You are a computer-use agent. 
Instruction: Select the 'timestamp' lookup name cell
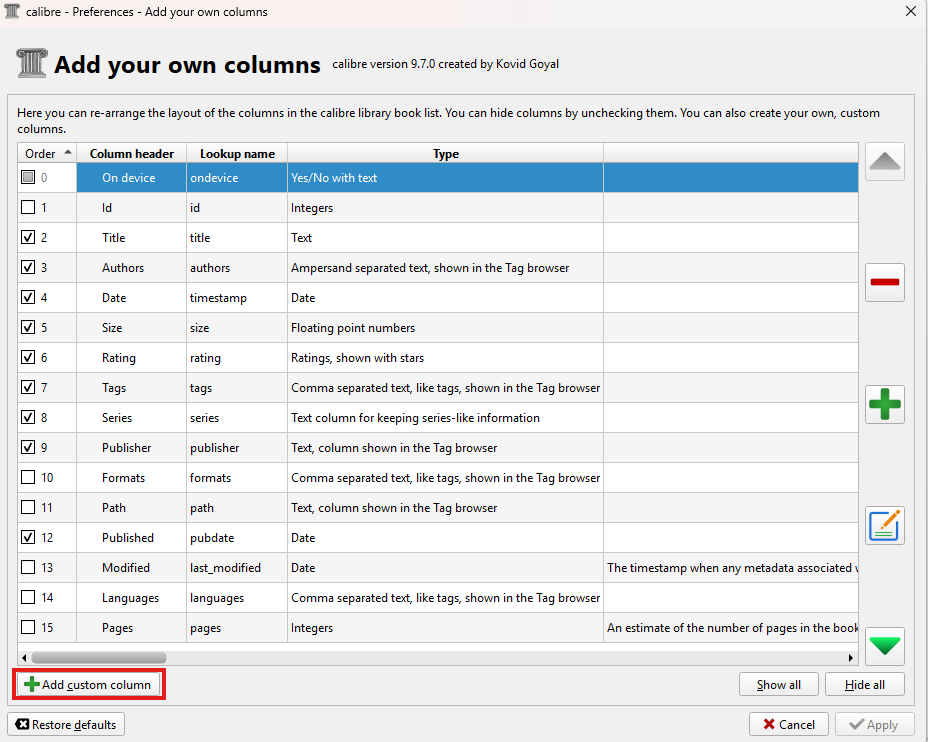(x=237, y=298)
